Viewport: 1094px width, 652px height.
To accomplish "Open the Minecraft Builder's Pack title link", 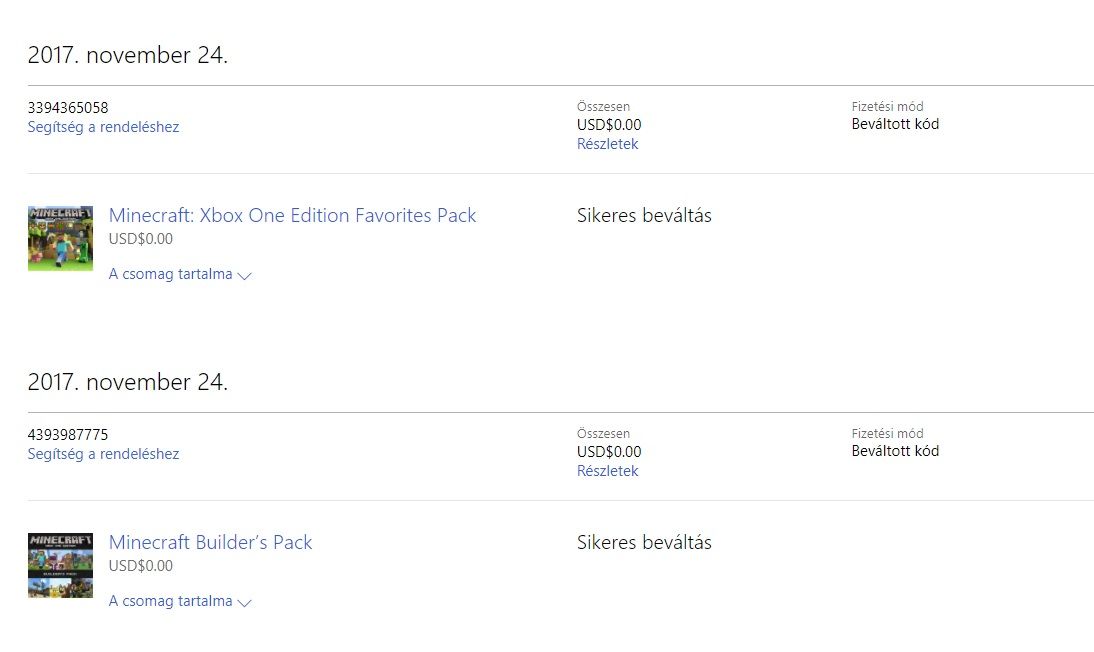I will (x=210, y=542).
